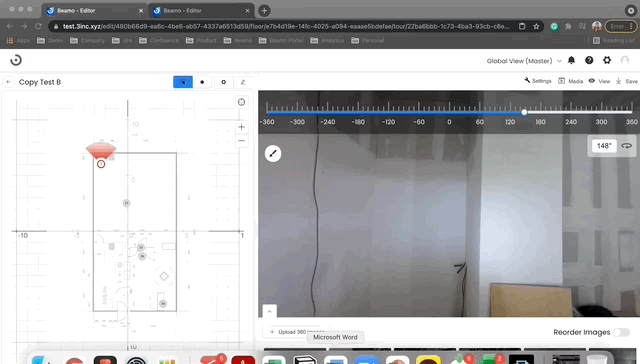Screen dimensions: 640x364
Task: Open the Trash in the Dock
Action: point(597,360)
